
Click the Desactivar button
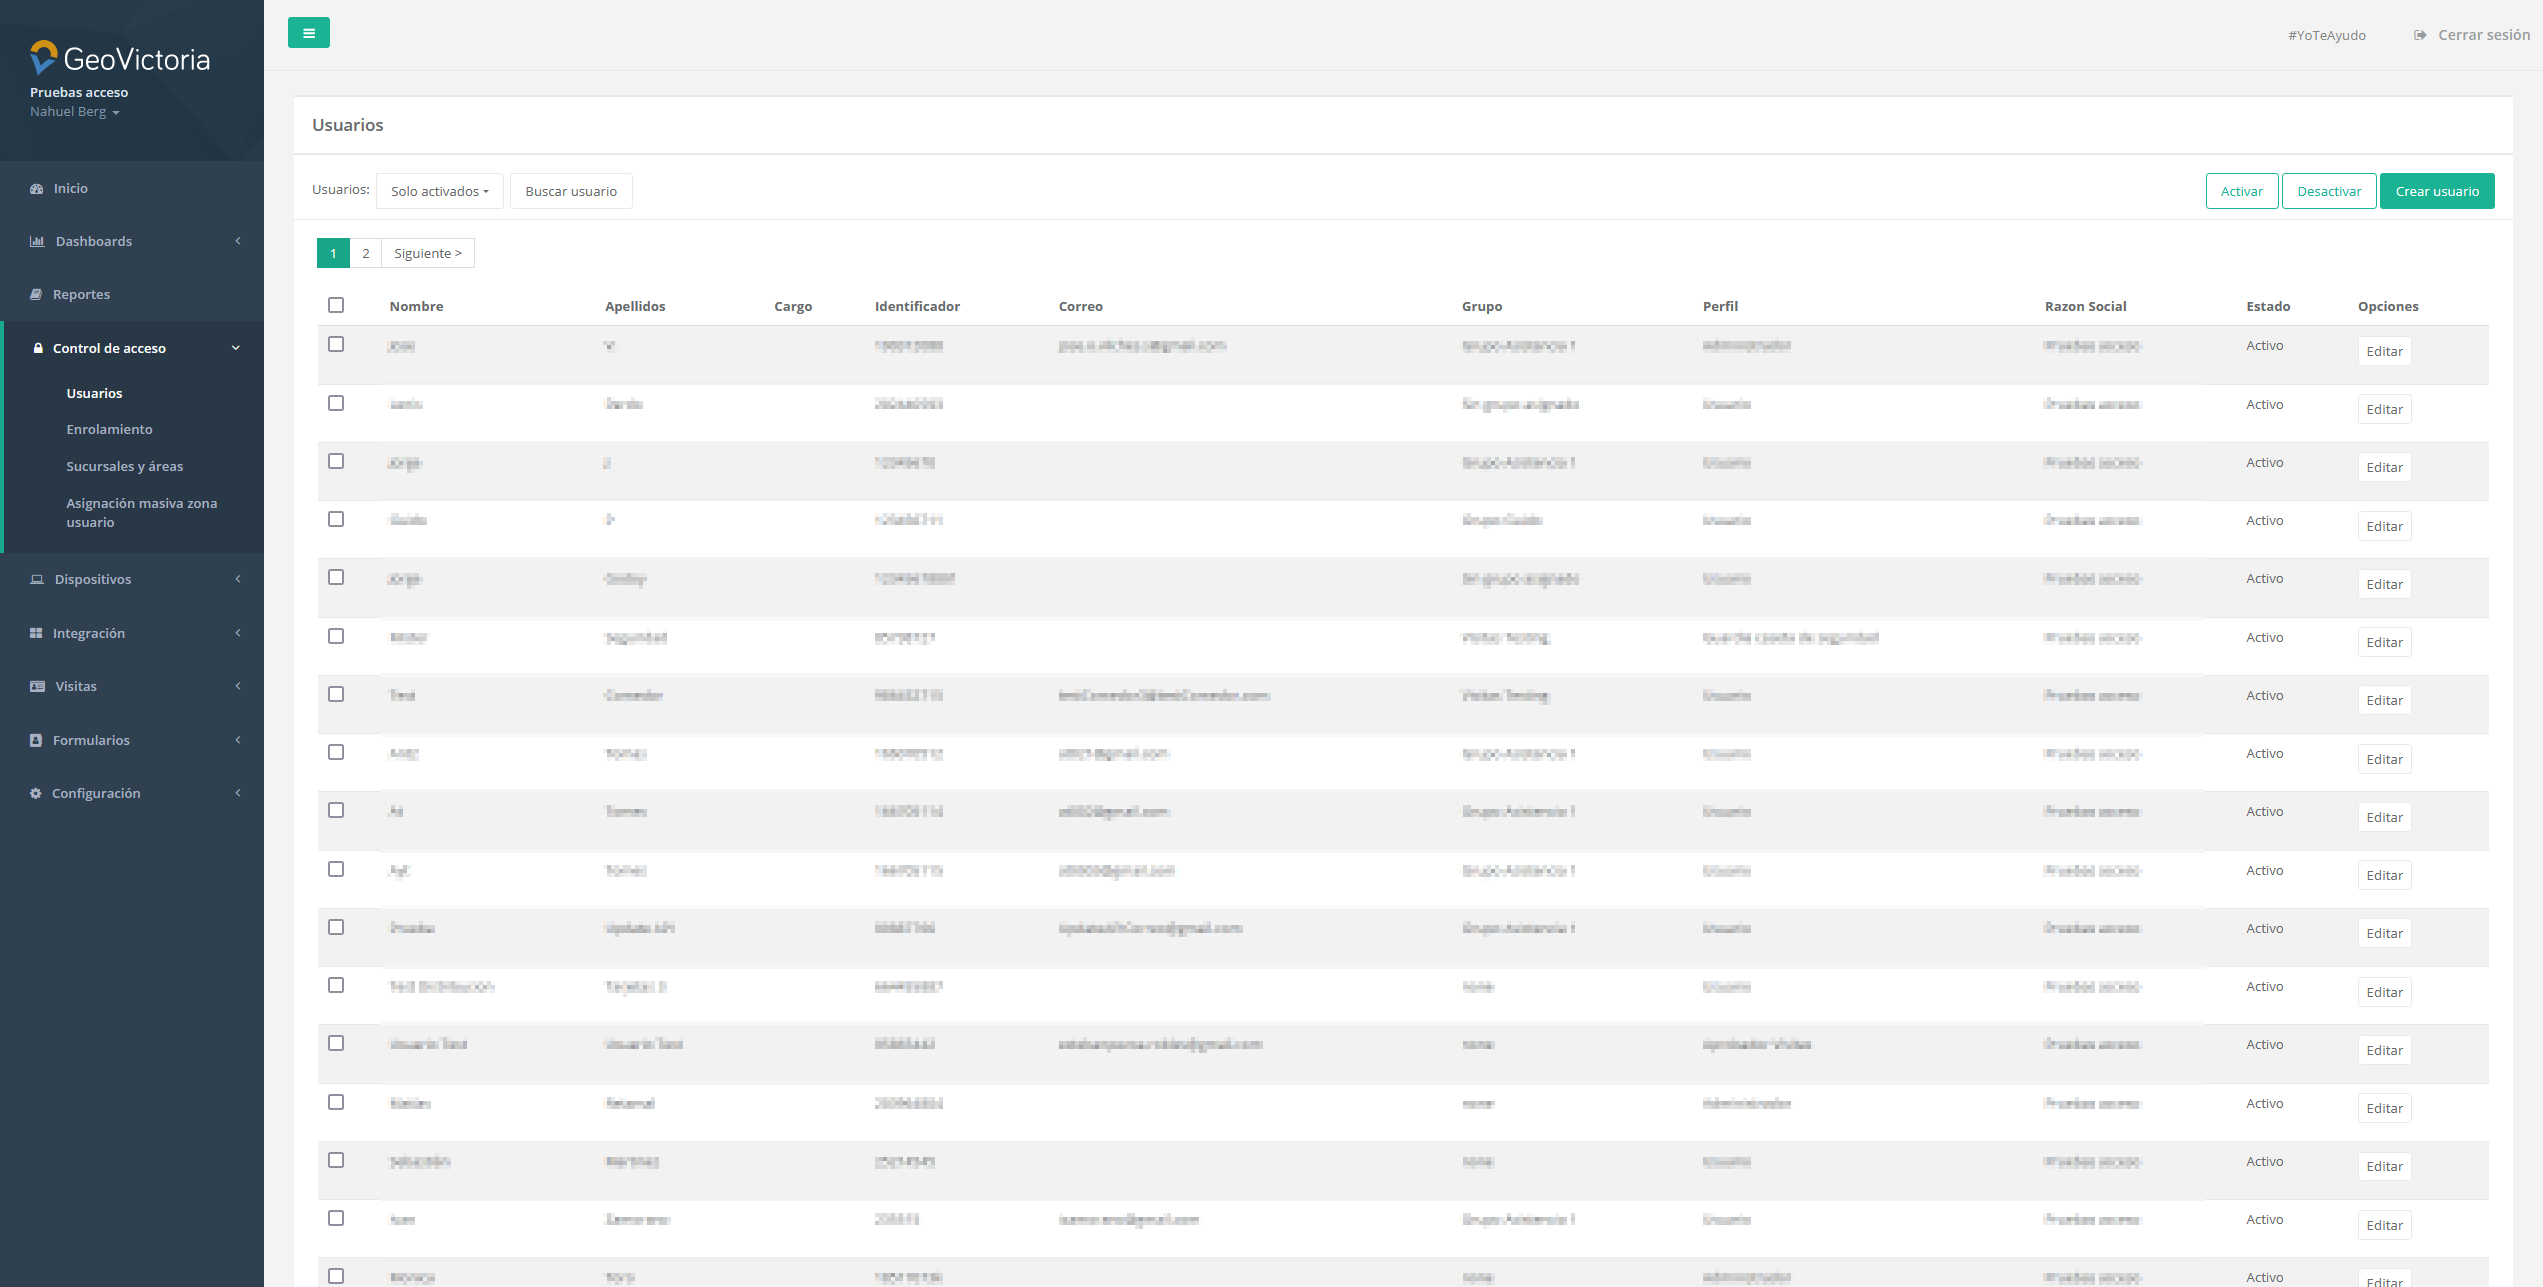coord(2328,191)
